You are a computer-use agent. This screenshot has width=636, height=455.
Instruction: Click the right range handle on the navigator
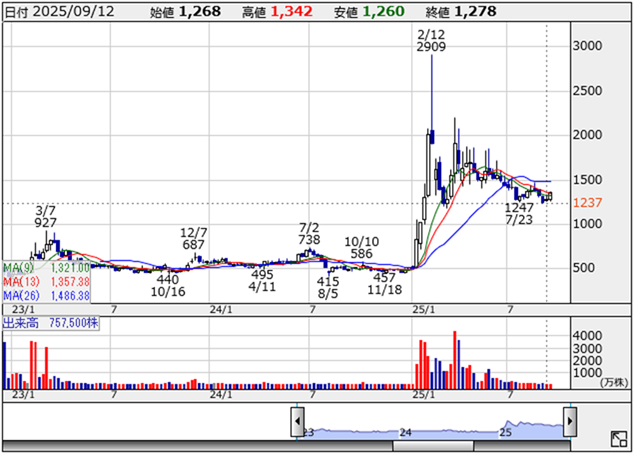pos(569,422)
